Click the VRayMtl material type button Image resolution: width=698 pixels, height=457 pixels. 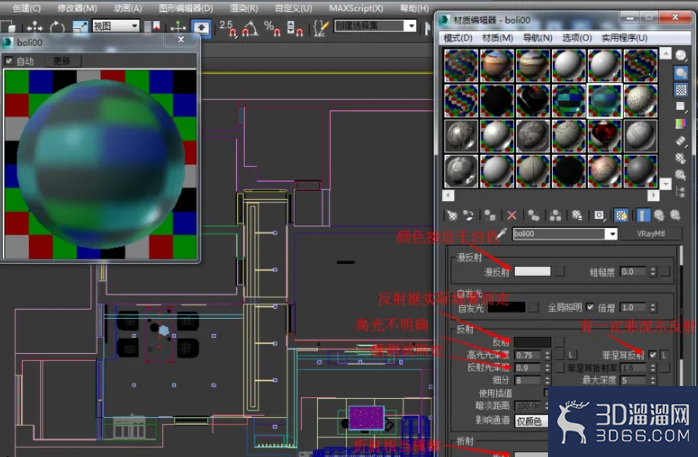(651, 234)
